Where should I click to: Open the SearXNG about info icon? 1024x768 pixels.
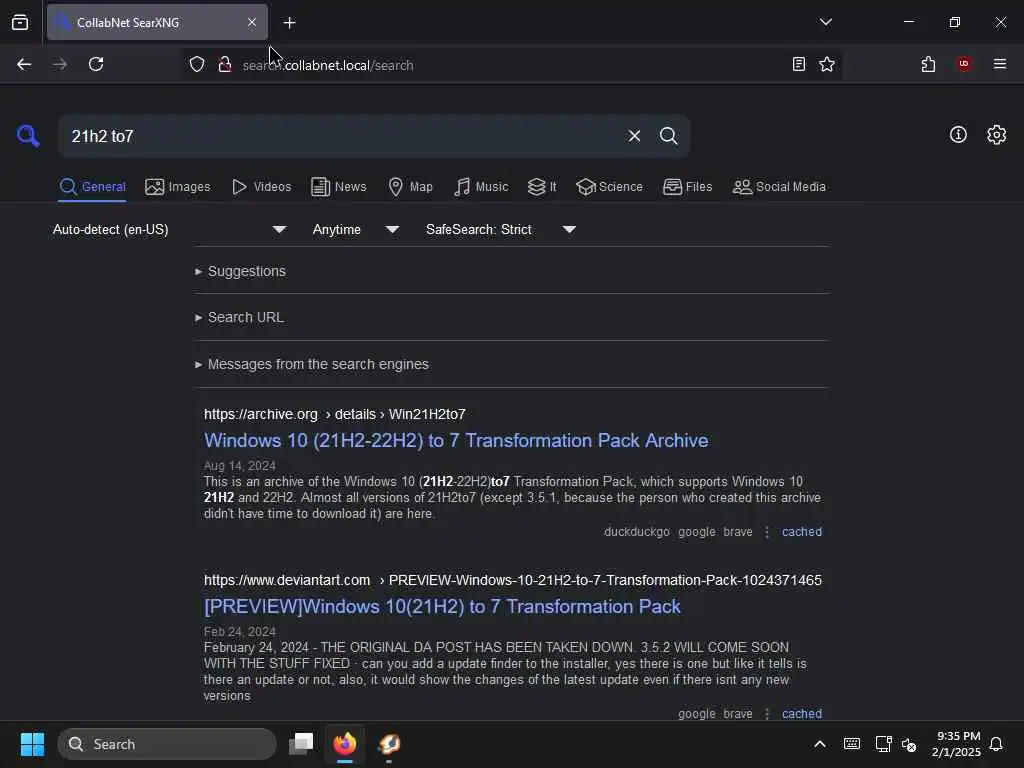pos(958,135)
